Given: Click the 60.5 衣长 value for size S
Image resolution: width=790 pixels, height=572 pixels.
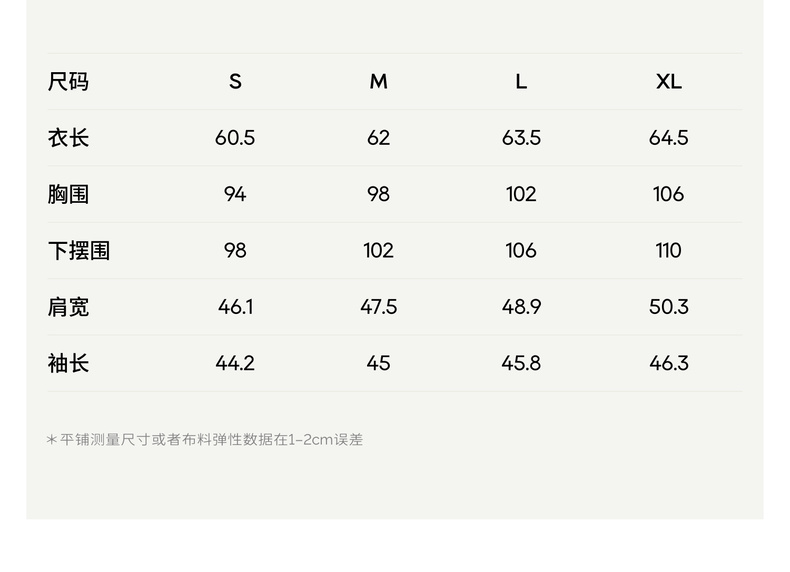Looking at the screenshot, I should coord(235,138).
